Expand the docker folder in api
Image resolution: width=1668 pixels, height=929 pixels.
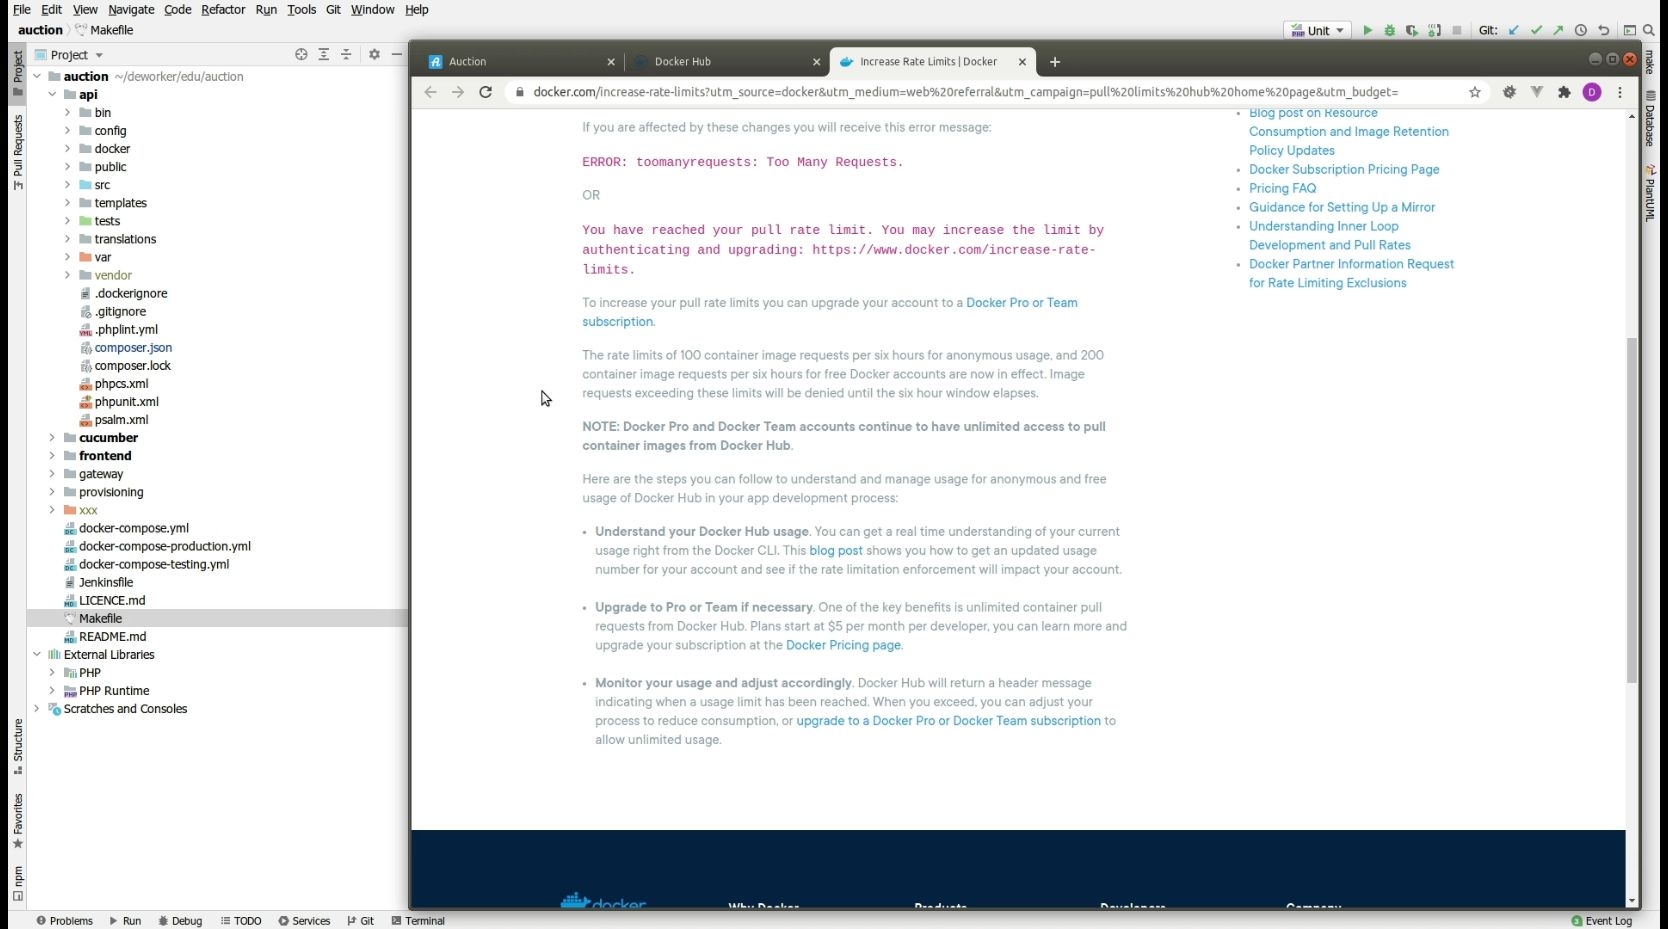[x=68, y=149]
